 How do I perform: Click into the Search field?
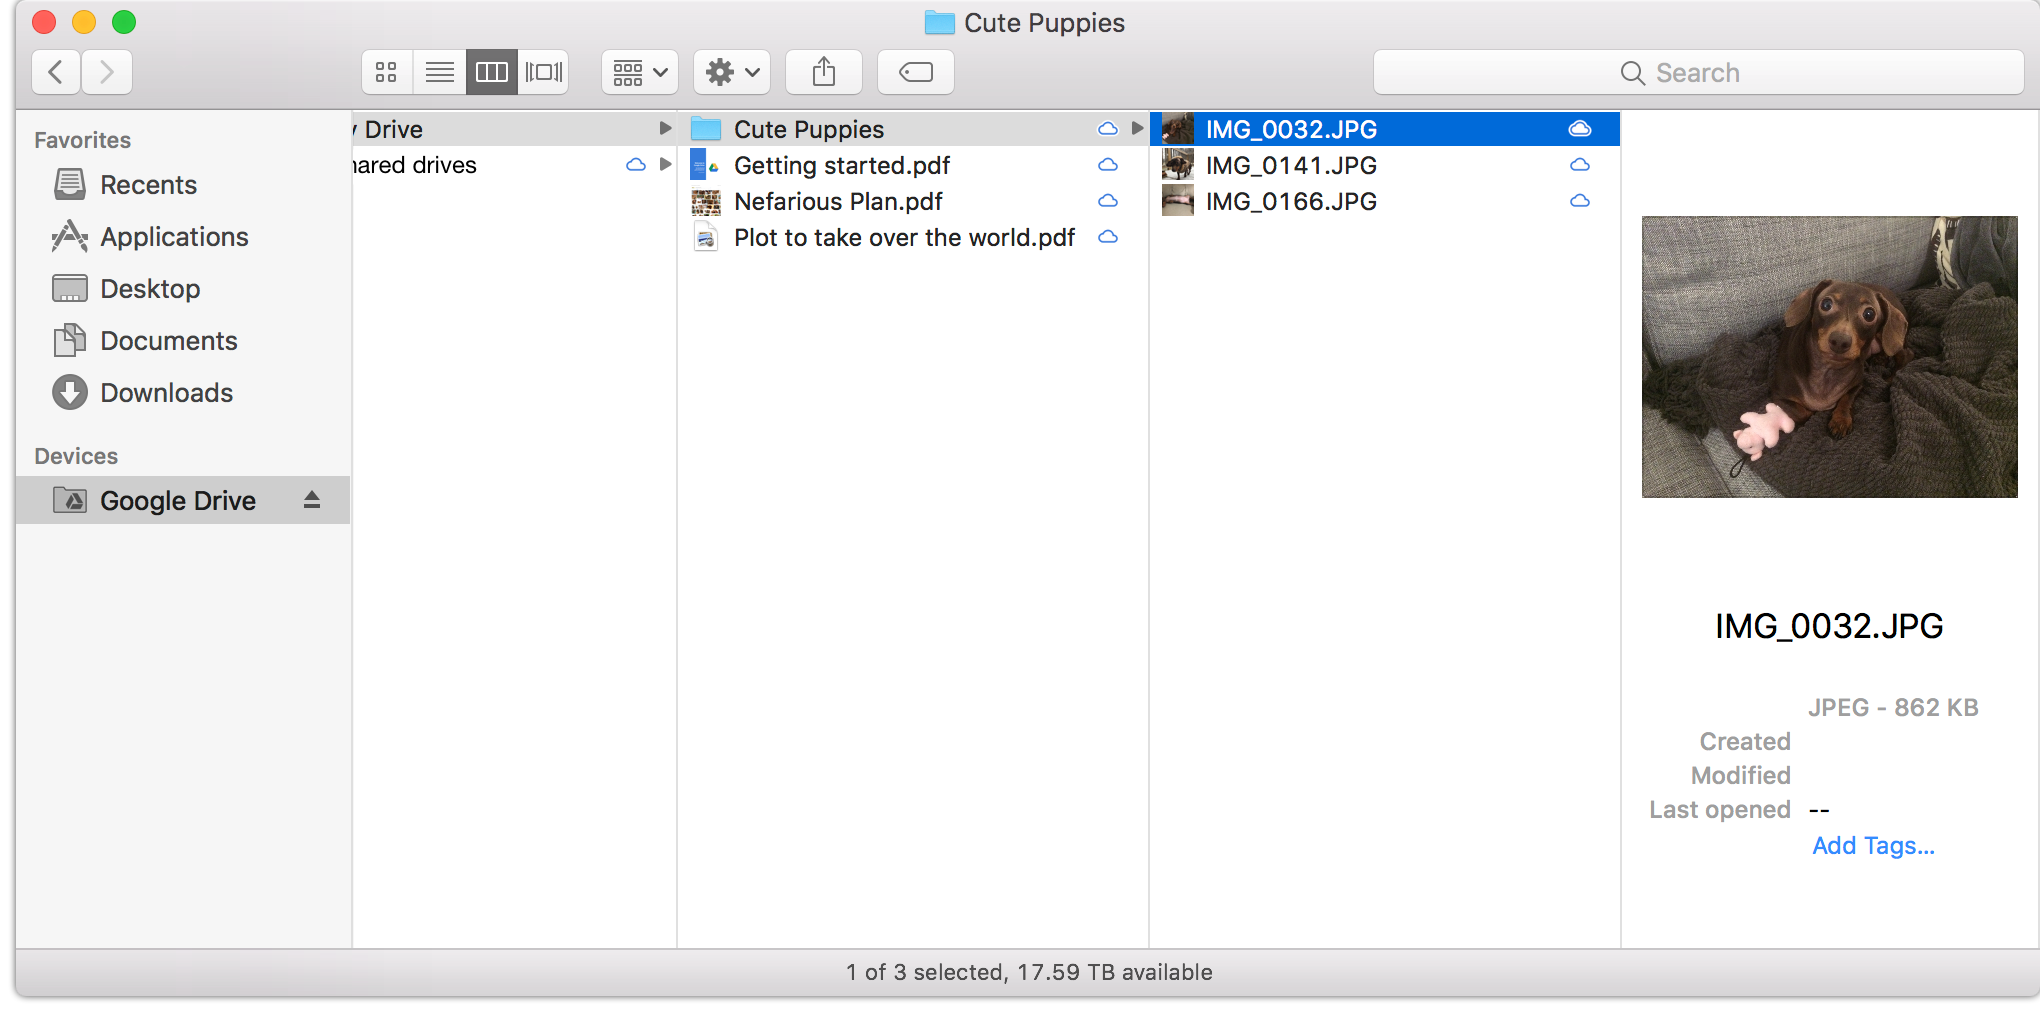pos(1698,73)
